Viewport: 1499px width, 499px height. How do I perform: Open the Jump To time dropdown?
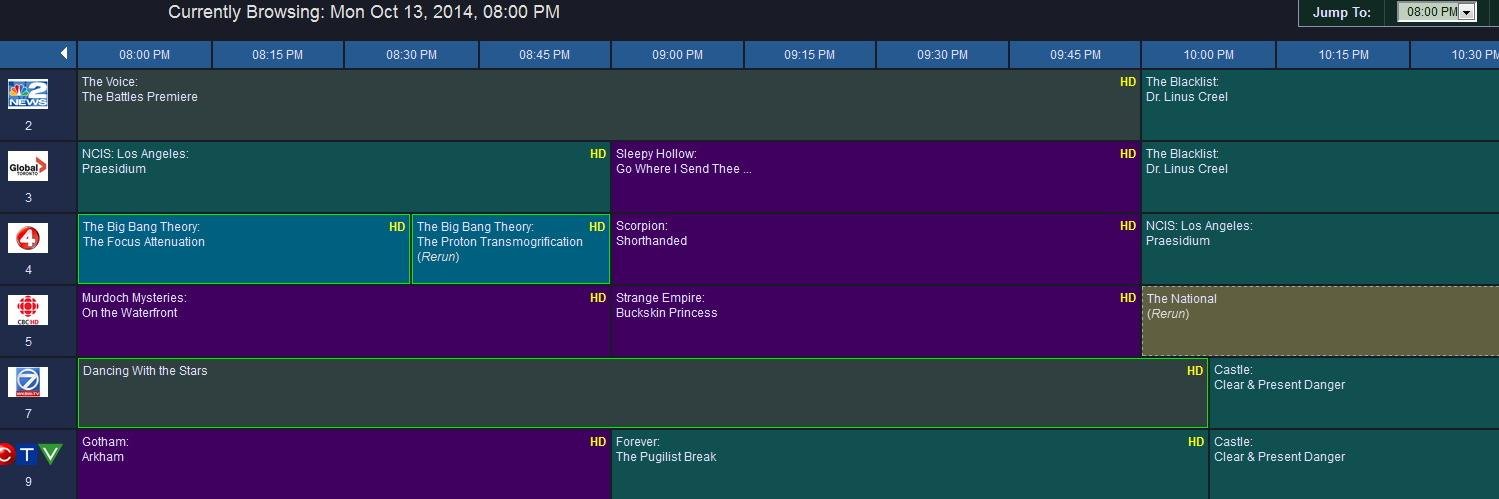tap(1438, 12)
